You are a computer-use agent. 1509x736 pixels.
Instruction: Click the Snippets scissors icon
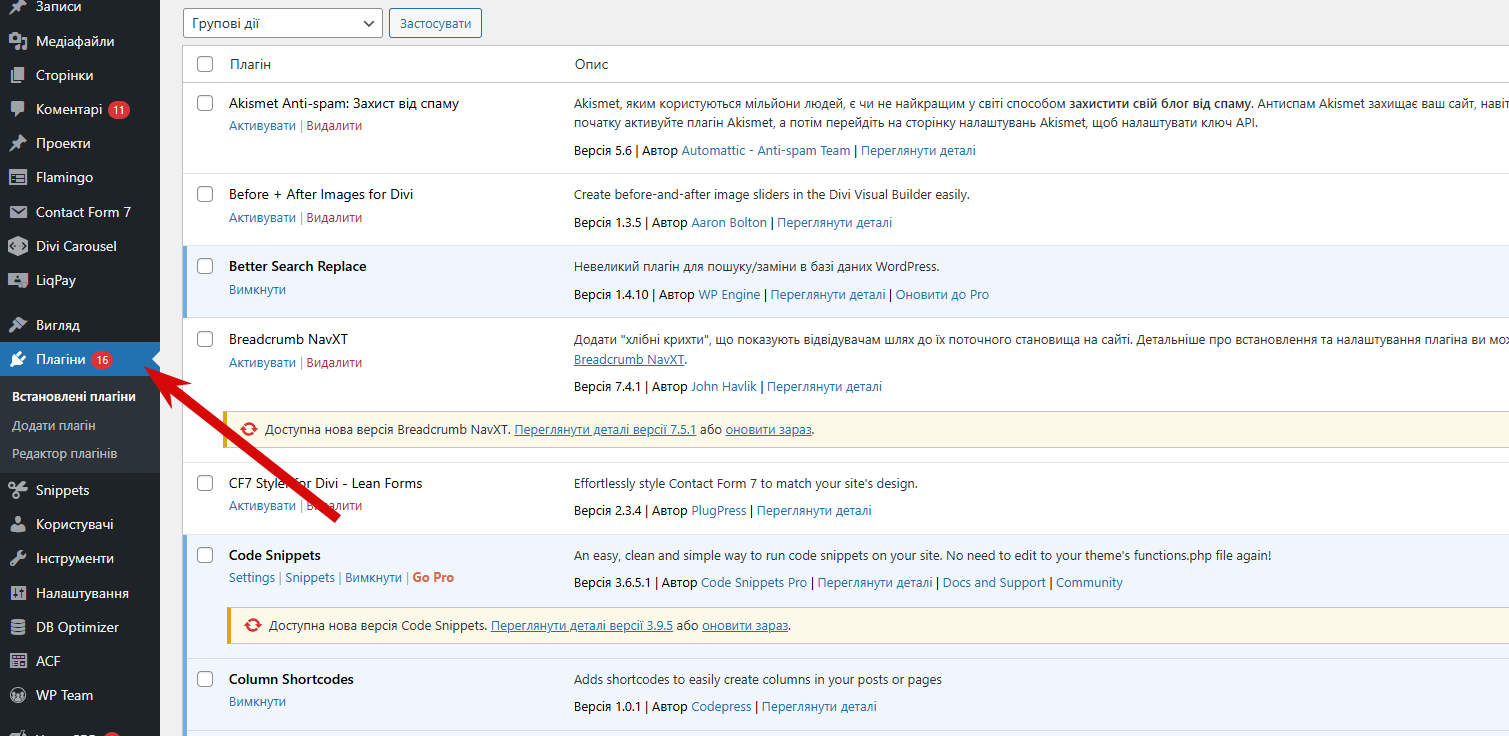(17, 490)
